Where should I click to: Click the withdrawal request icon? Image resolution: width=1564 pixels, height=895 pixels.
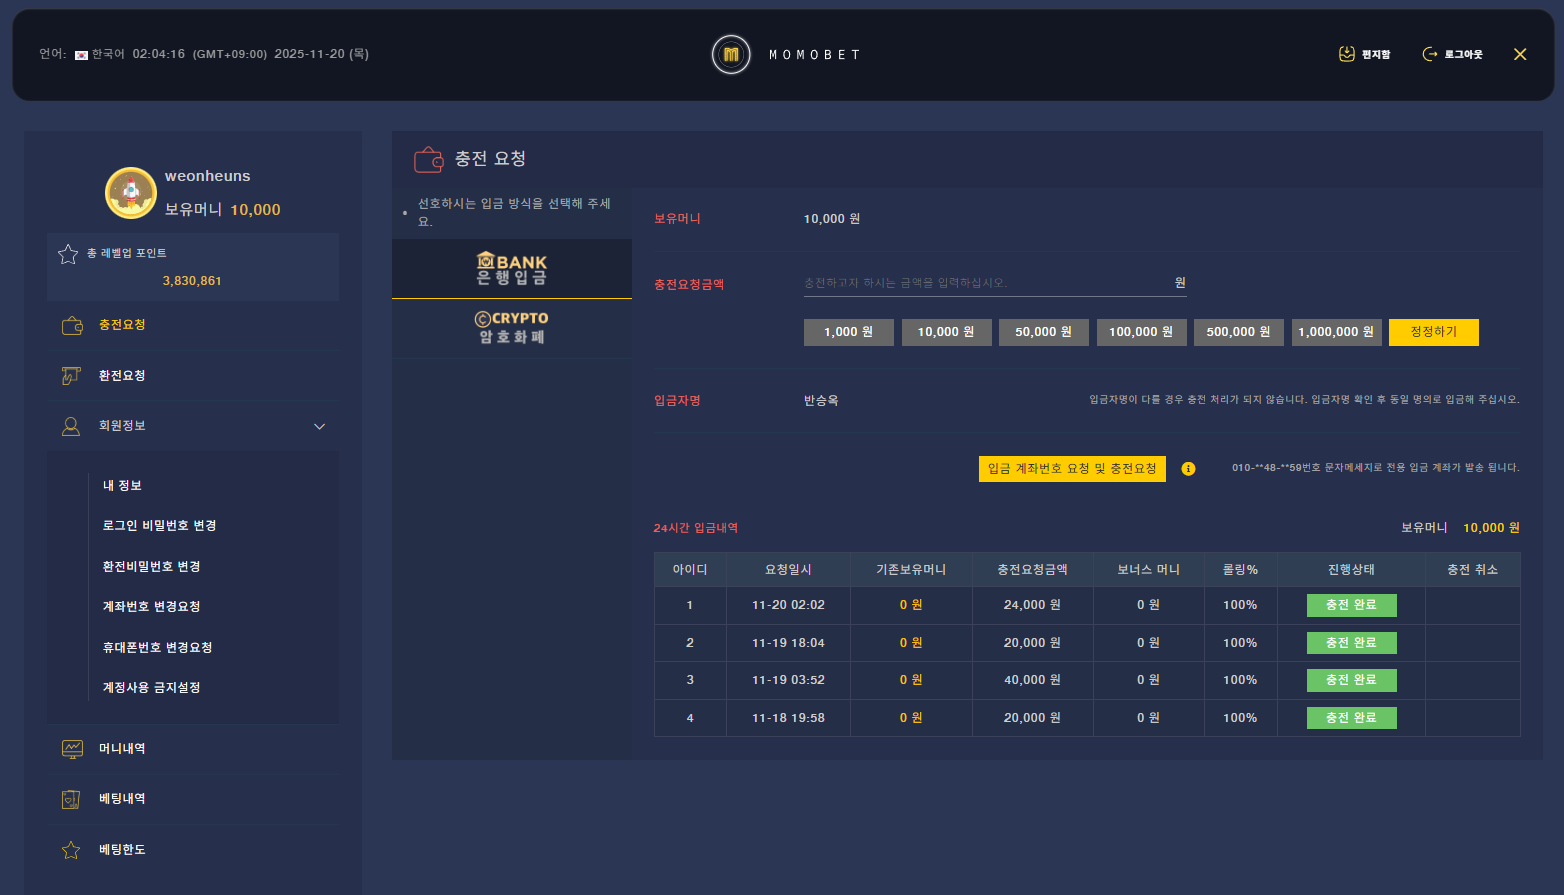click(71, 376)
